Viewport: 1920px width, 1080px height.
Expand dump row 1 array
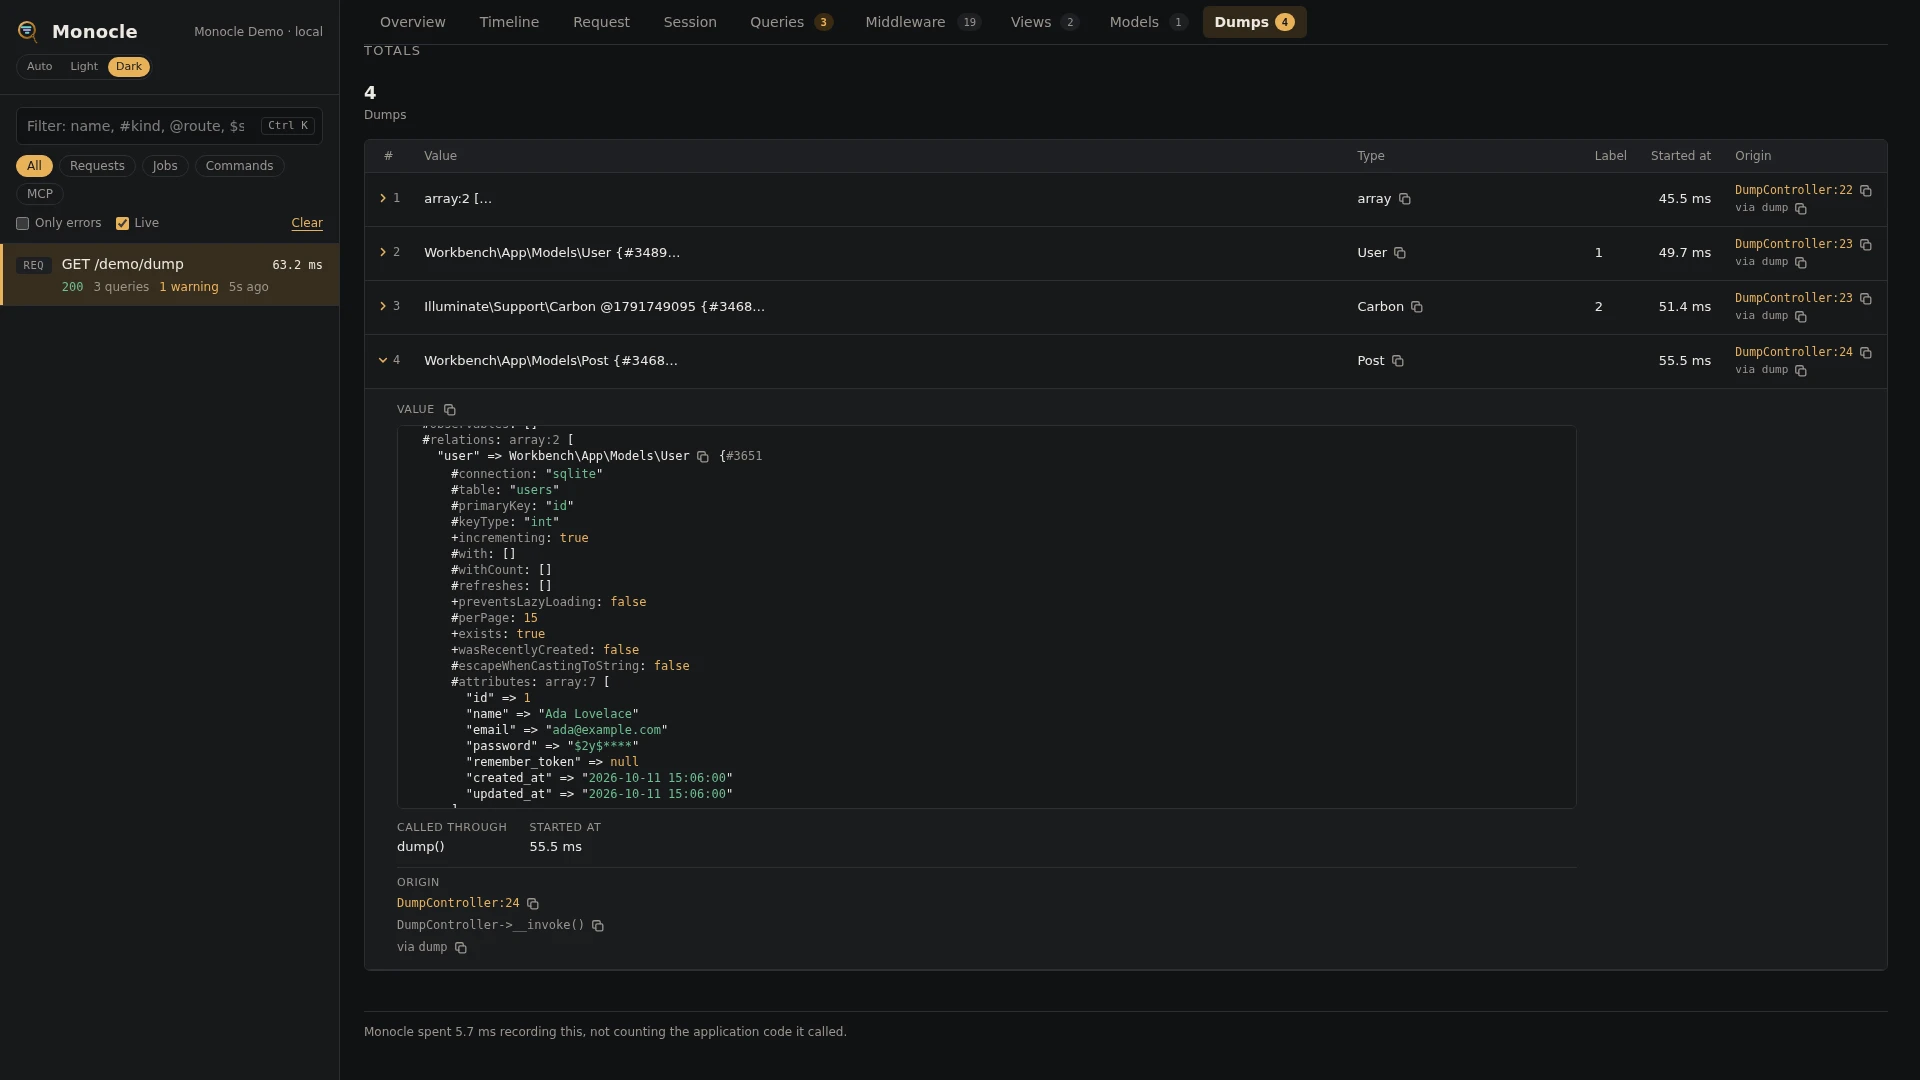(383, 199)
